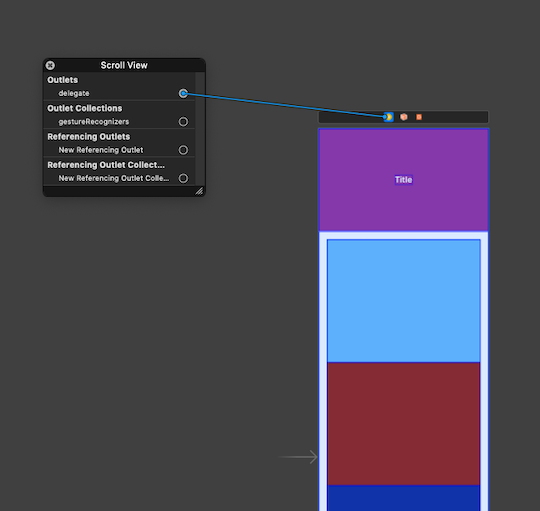Select the View Controller icon in scene dock

(x=389, y=117)
